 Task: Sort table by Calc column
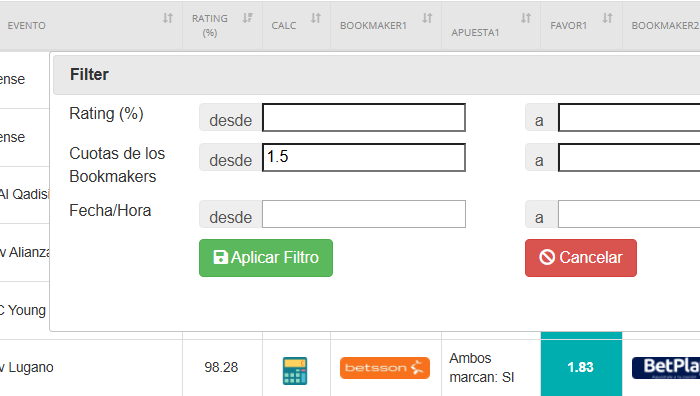click(316, 18)
